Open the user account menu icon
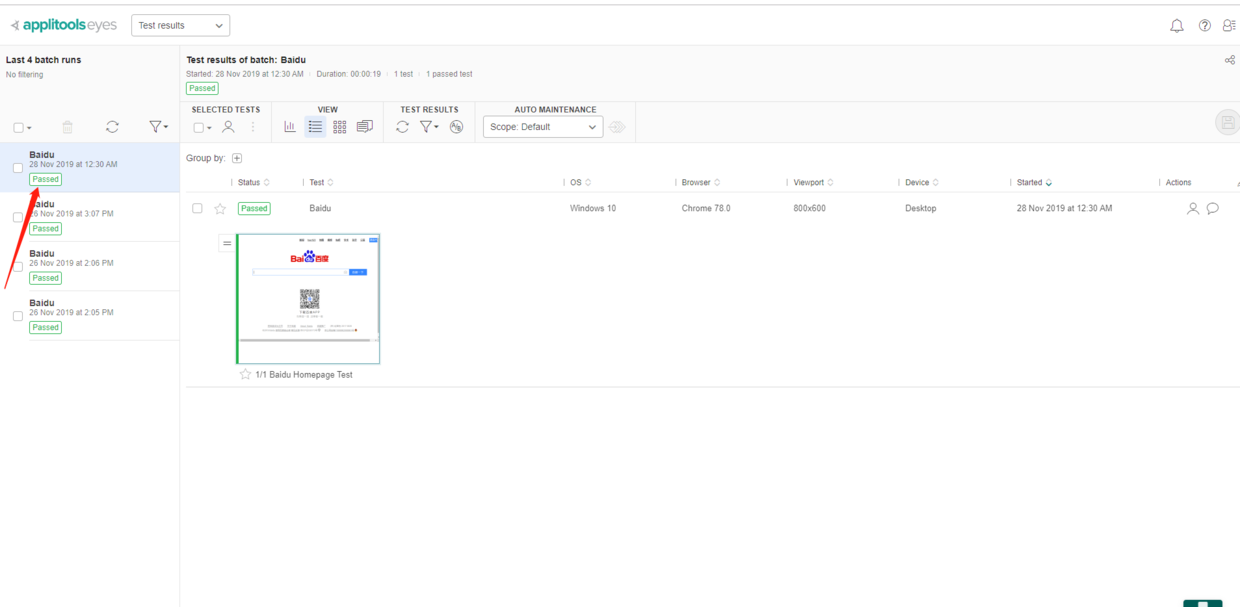This screenshot has height=607, width=1240. pos(1229,26)
